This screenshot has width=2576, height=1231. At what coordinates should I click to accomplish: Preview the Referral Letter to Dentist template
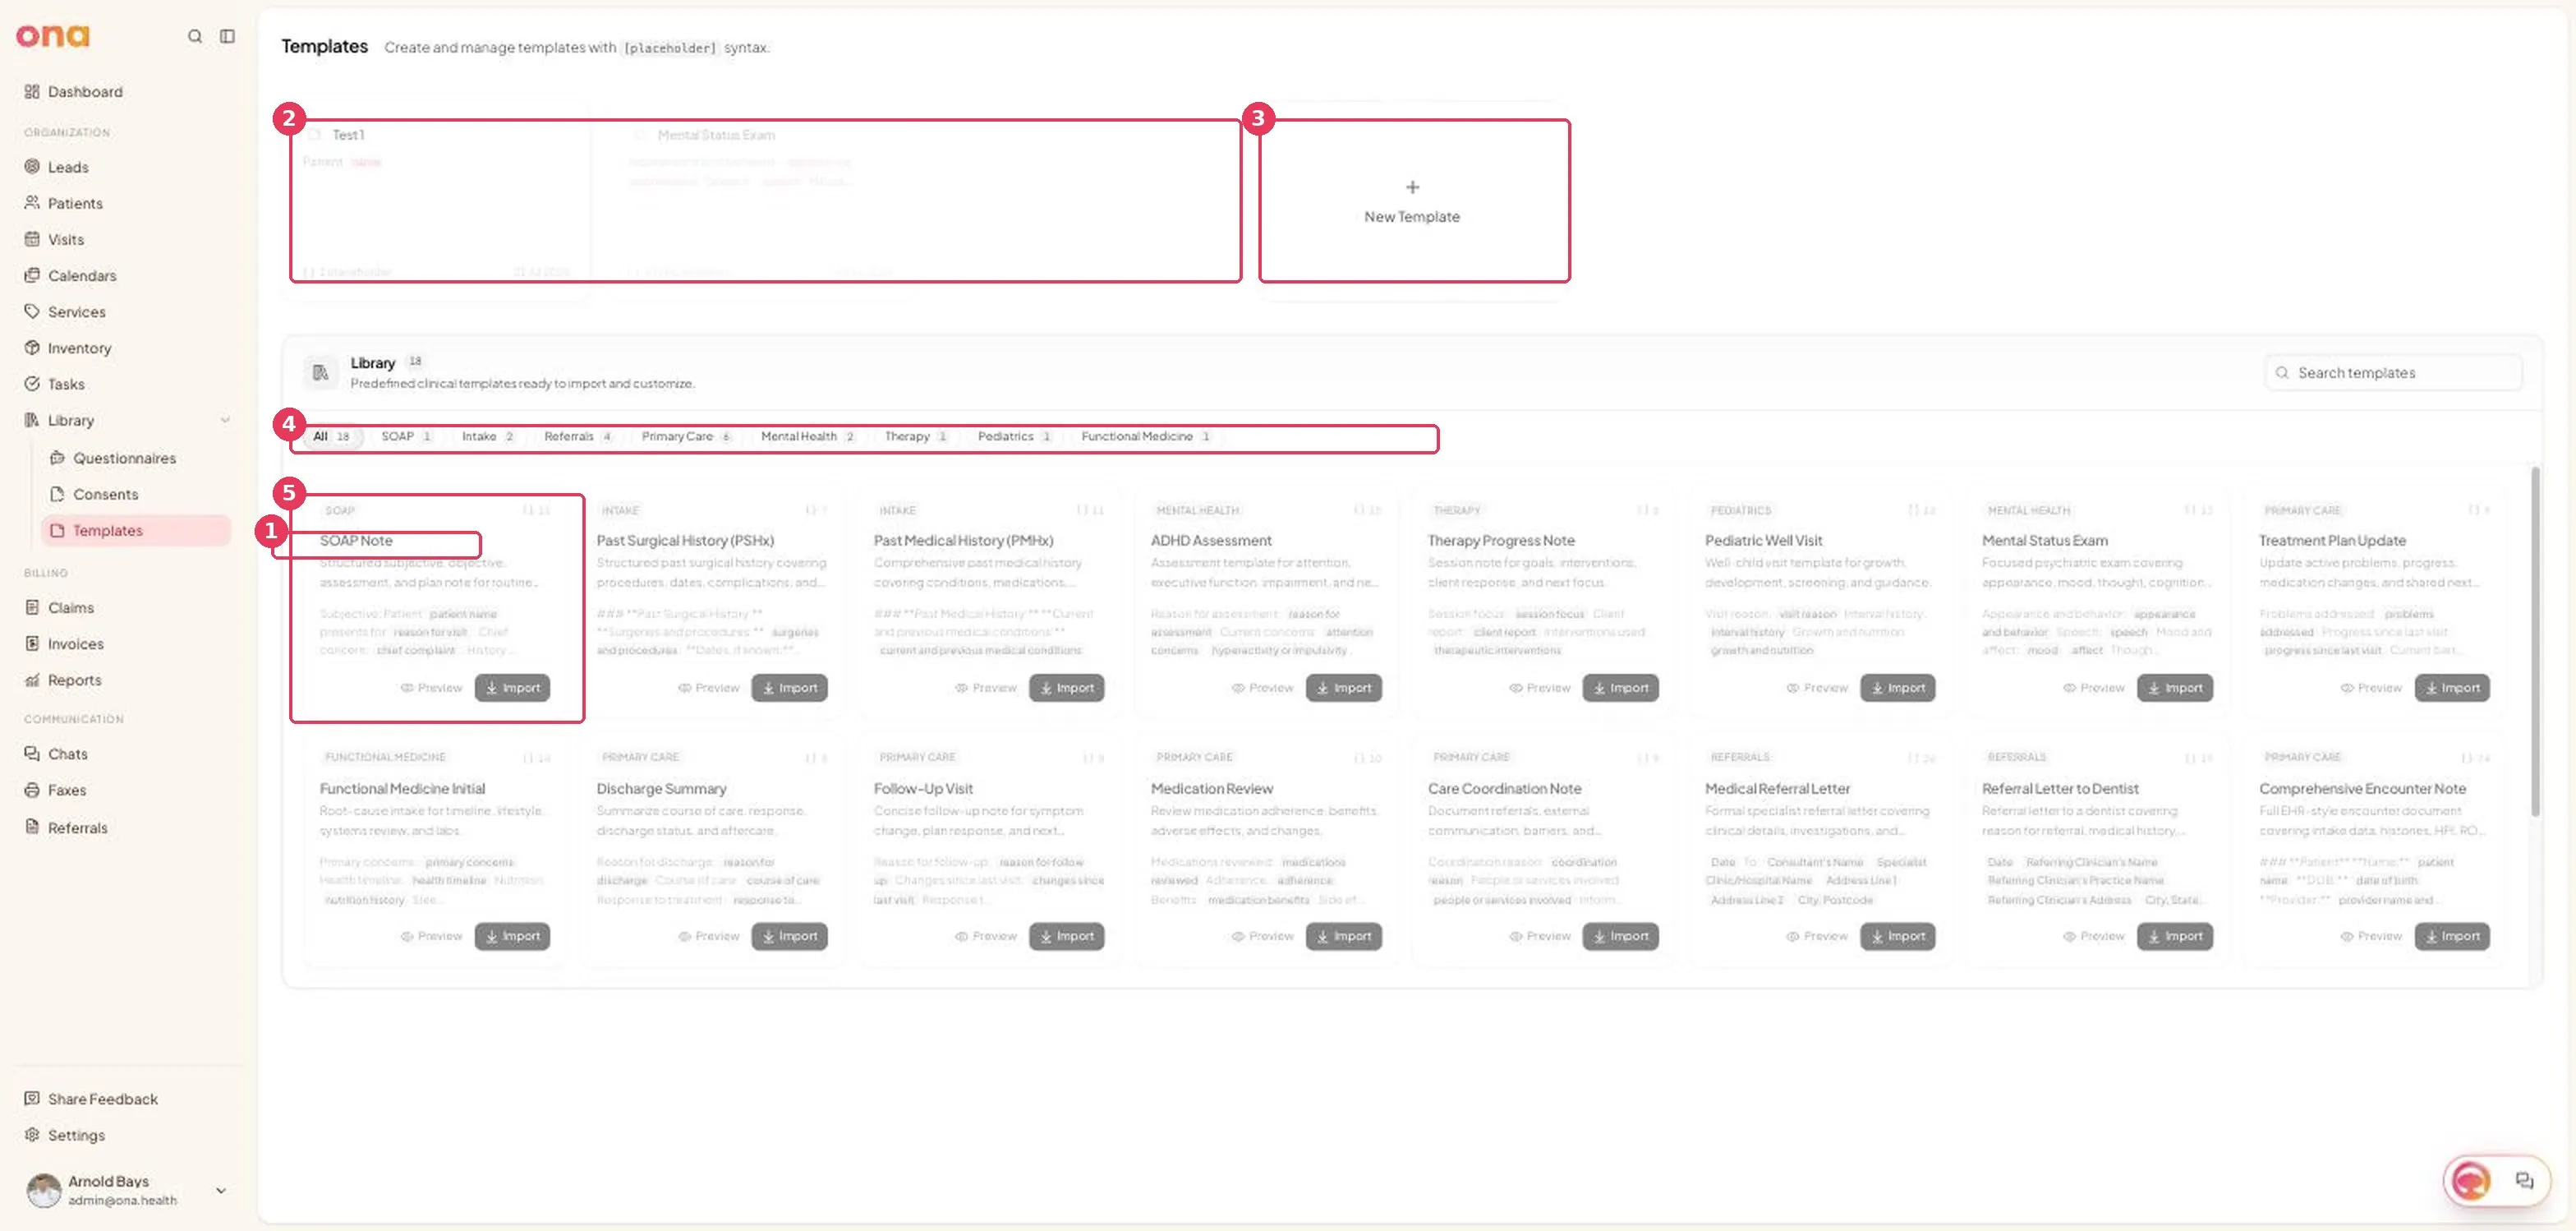pos(2094,936)
